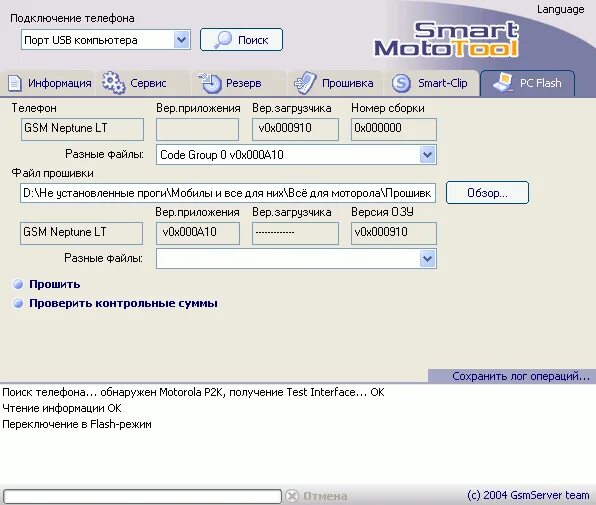
Task: Click the Резерв backup clock icon
Action: pyautogui.click(x=209, y=82)
